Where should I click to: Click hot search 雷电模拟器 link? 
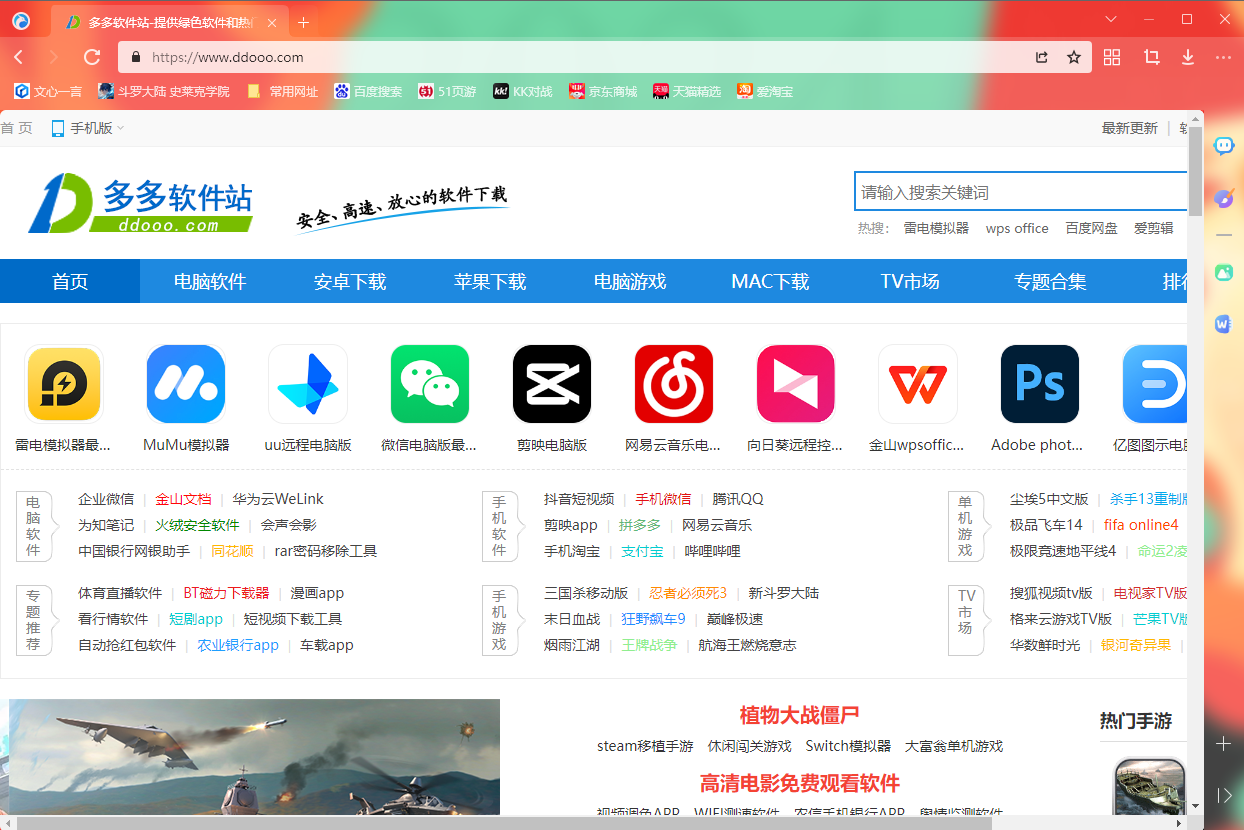[x=936, y=228]
